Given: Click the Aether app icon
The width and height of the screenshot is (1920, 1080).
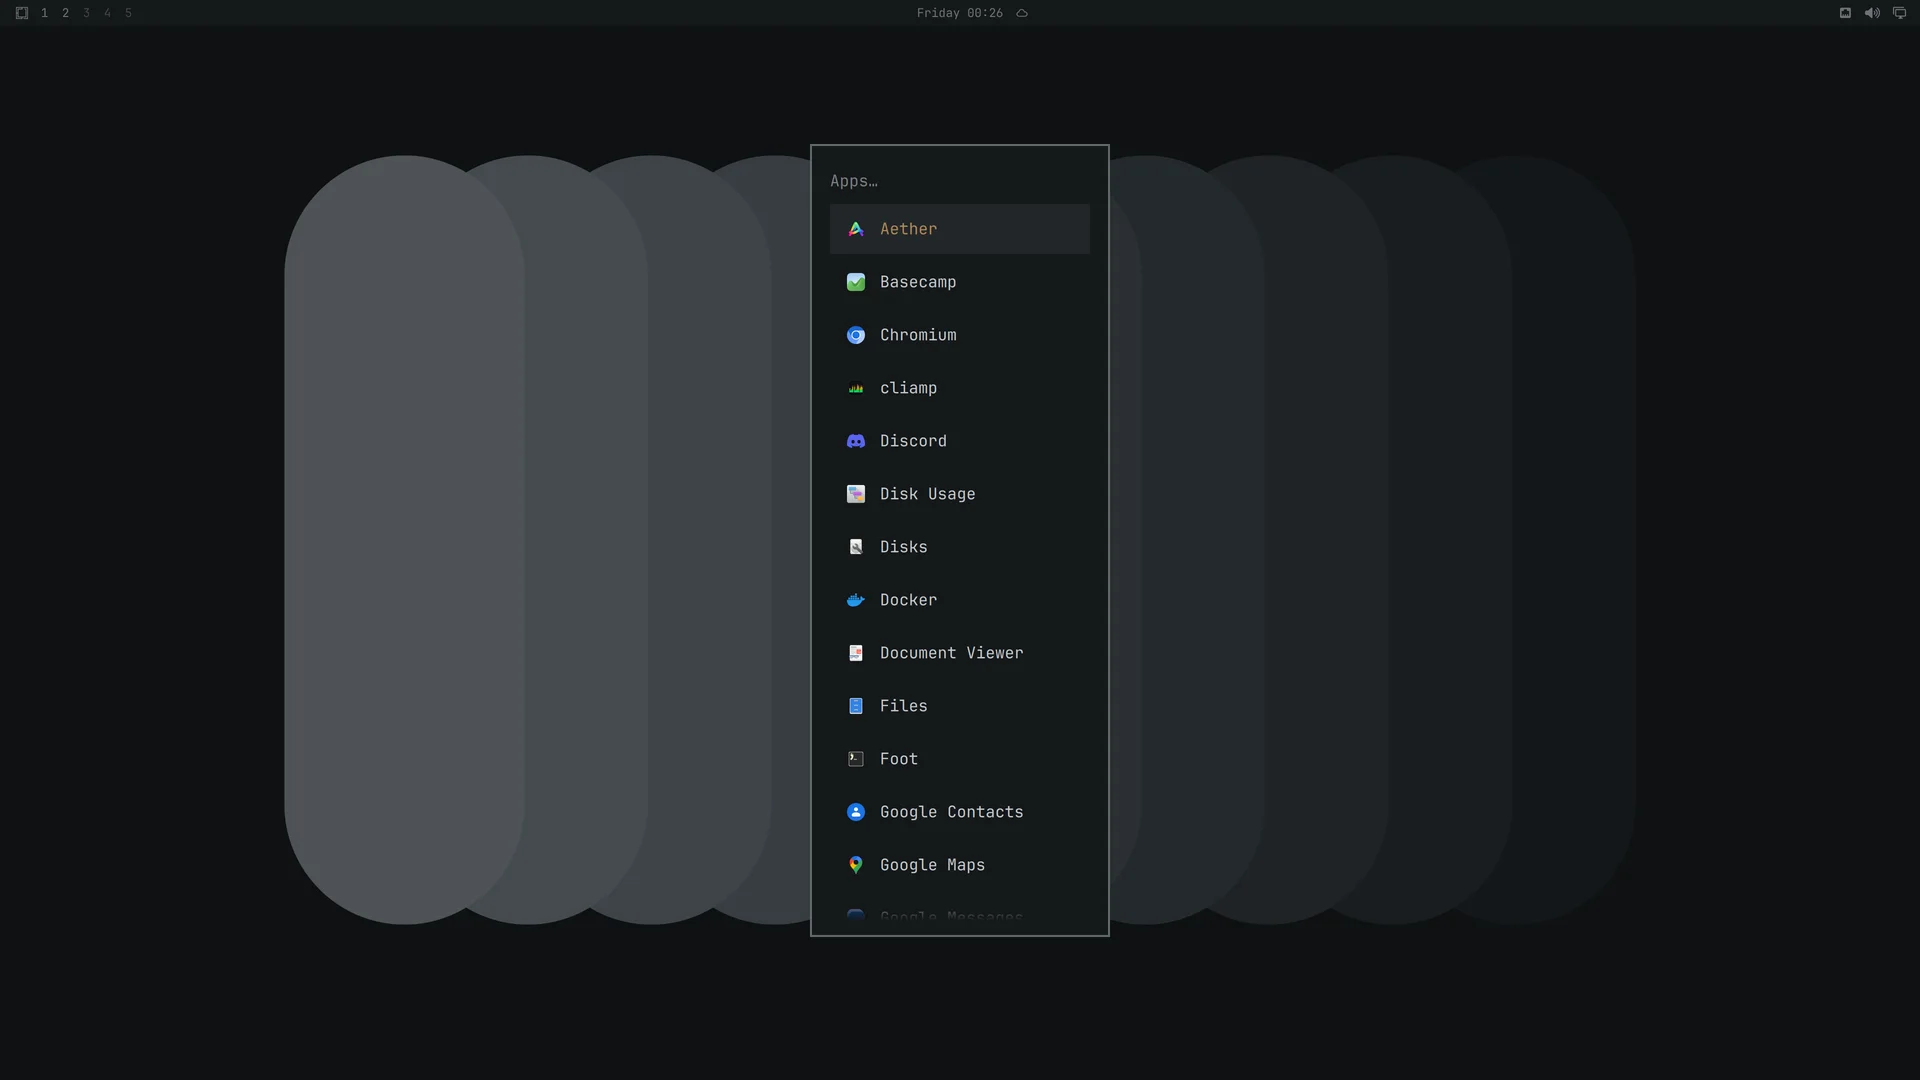Looking at the screenshot, I should 856,229.
